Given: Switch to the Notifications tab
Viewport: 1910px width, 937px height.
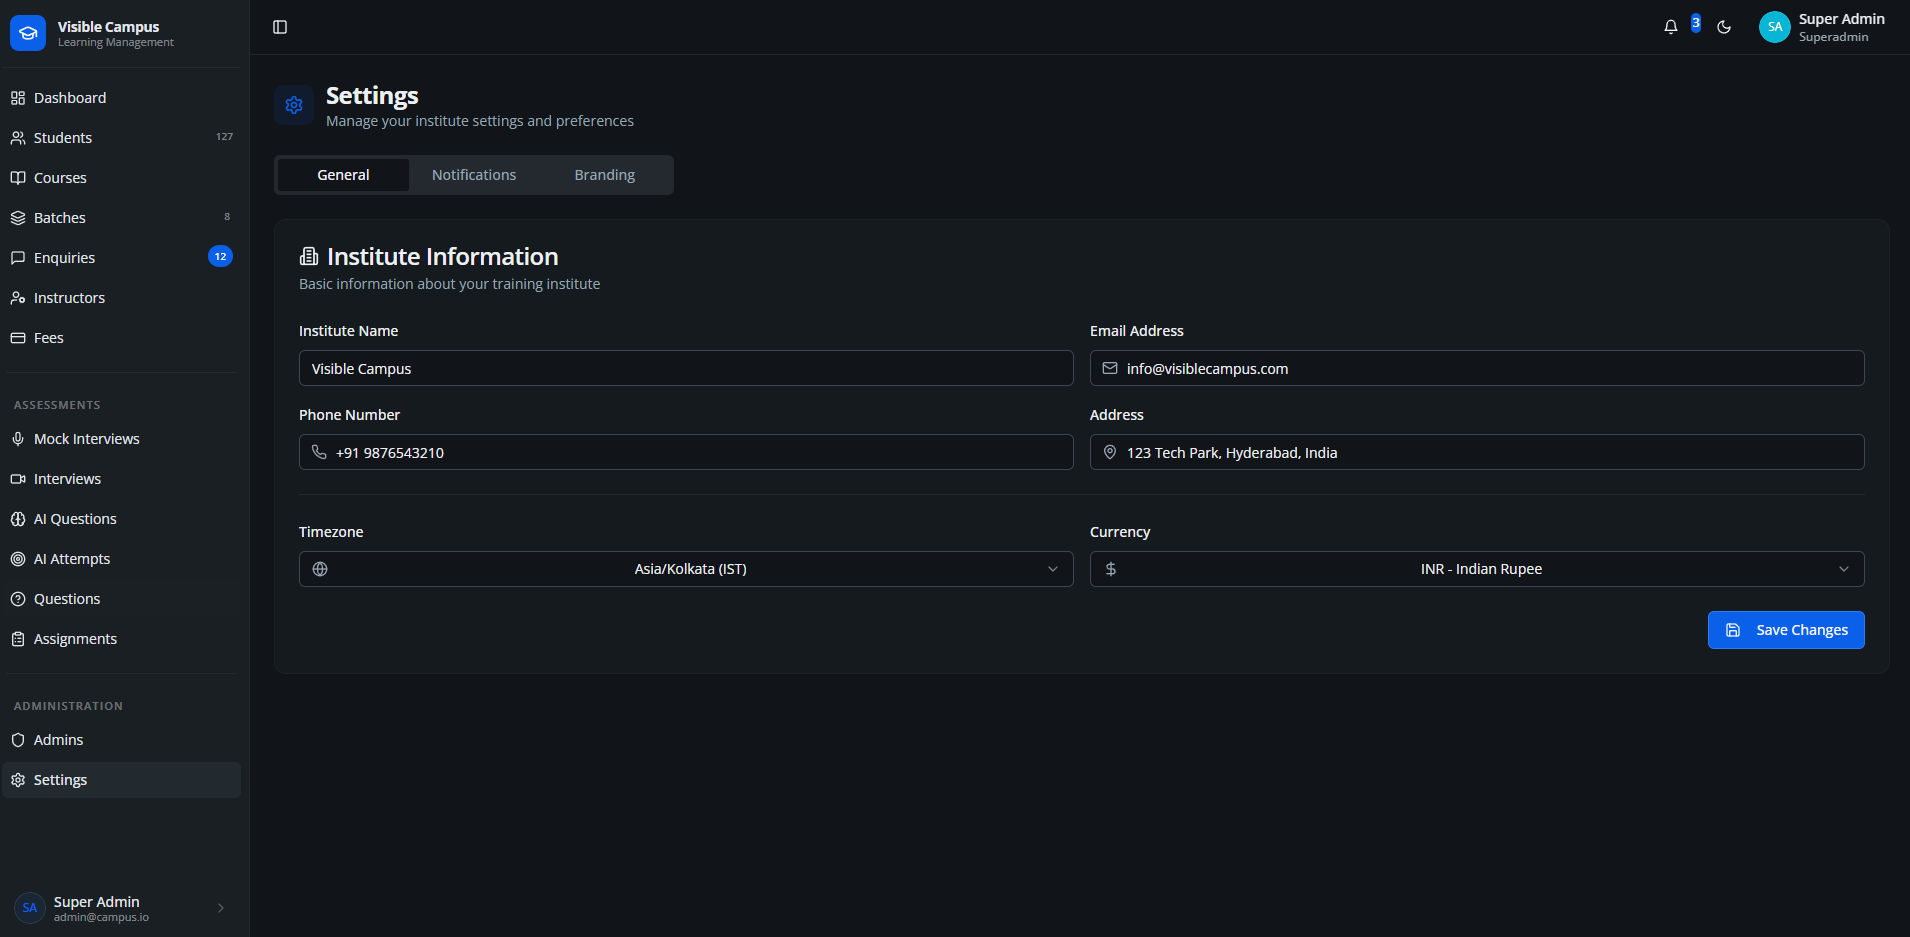Looking at the screenshot, I should (x=473, y=174).
